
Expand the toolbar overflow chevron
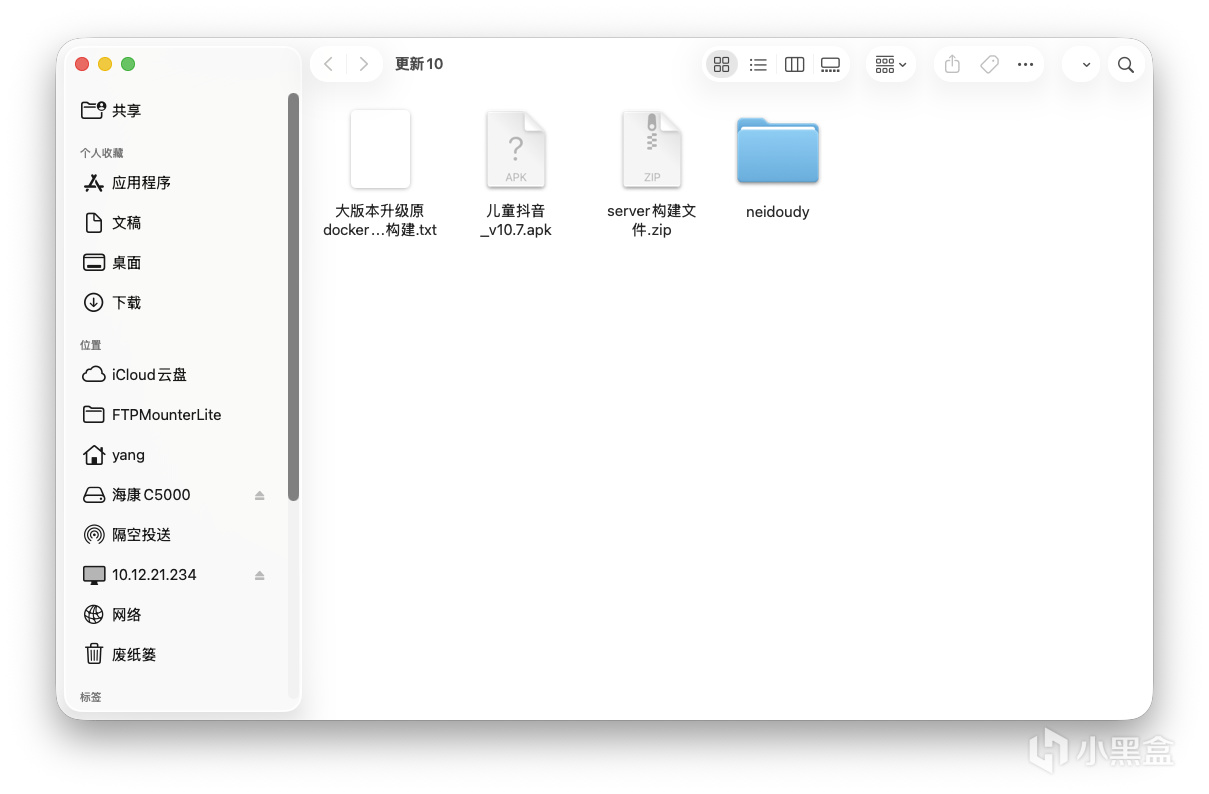click(1086, 65)
